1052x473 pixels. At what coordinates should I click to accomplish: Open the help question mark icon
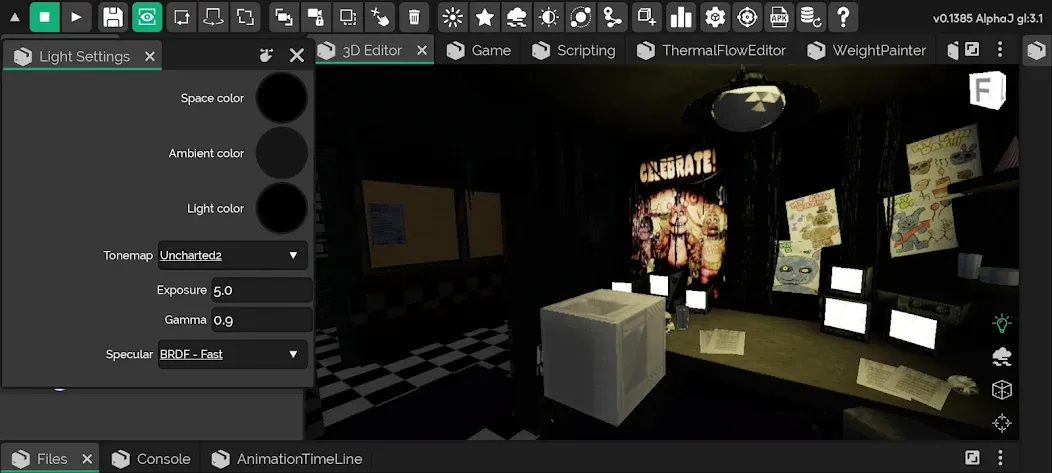click(844, 17)
